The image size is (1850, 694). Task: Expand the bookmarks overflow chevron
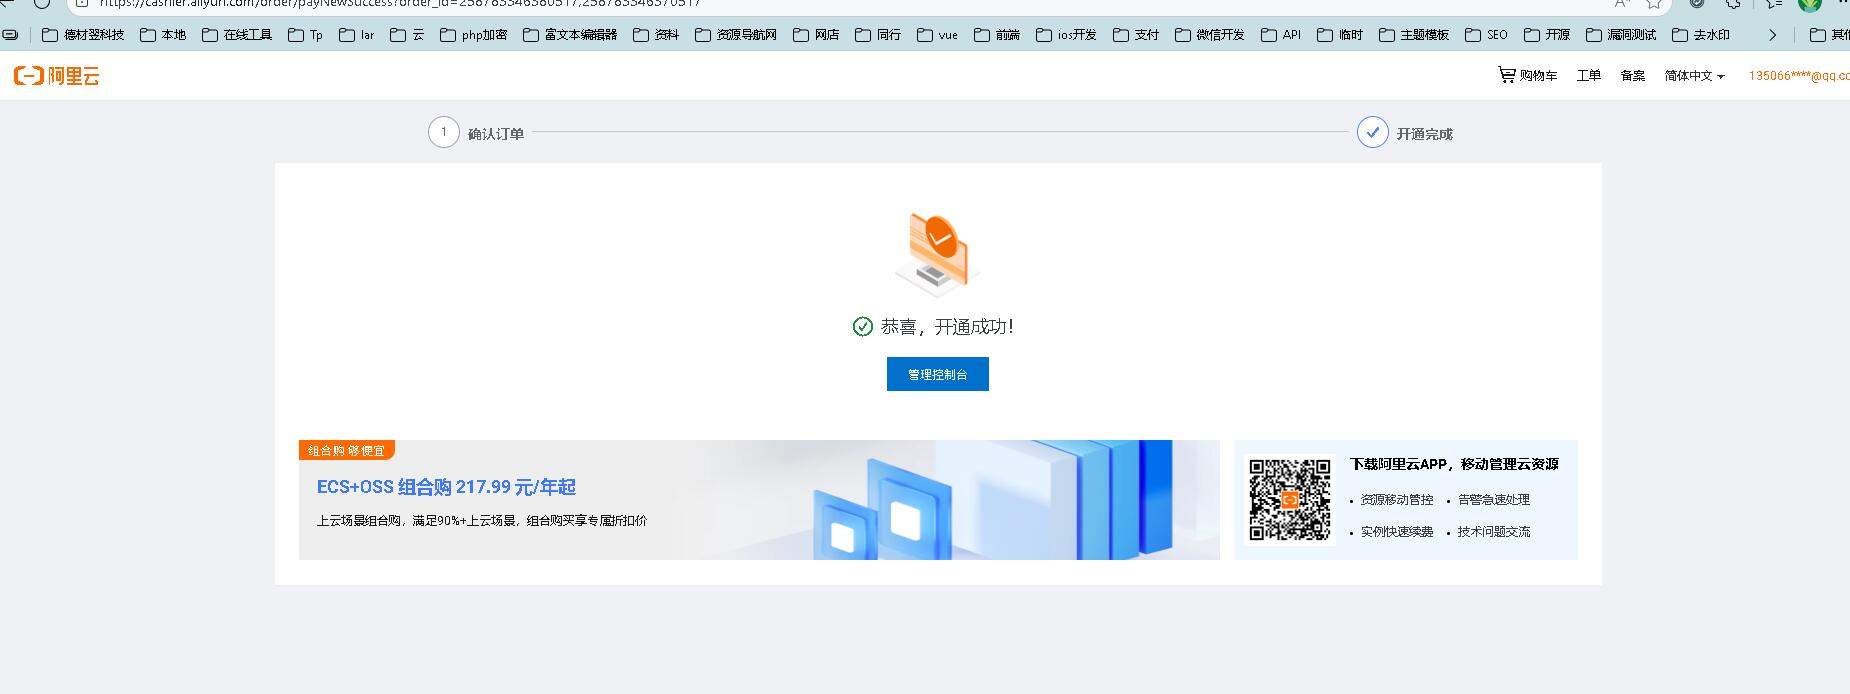(x=1772, y=35)
